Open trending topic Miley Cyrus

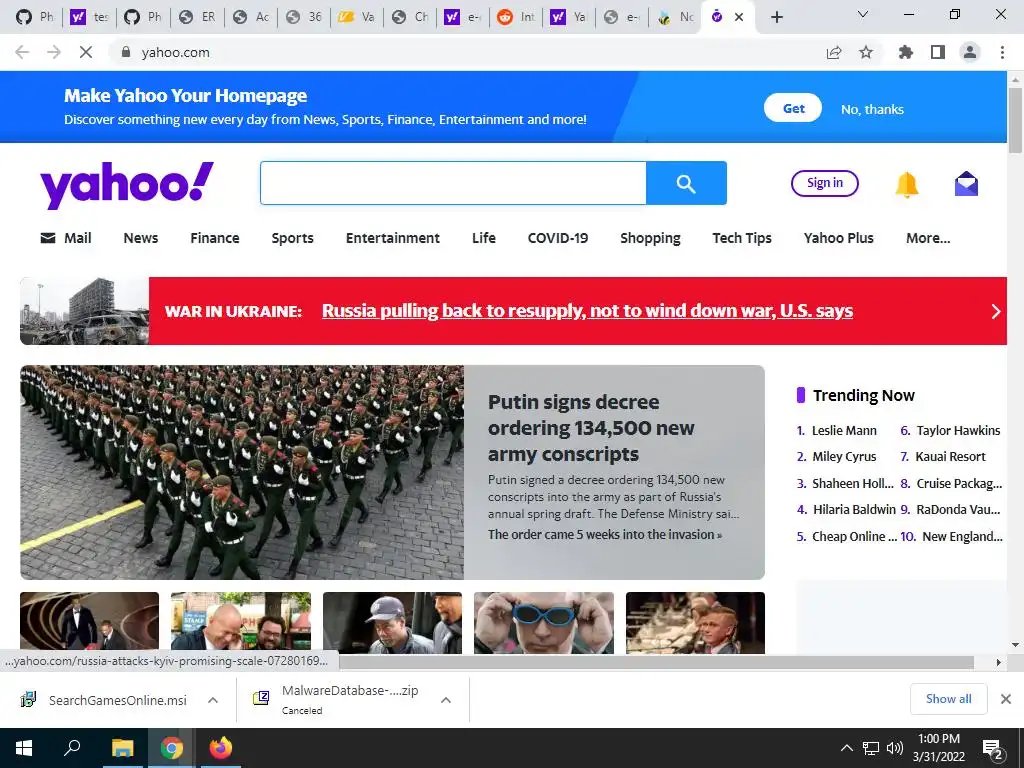[844, 456]
